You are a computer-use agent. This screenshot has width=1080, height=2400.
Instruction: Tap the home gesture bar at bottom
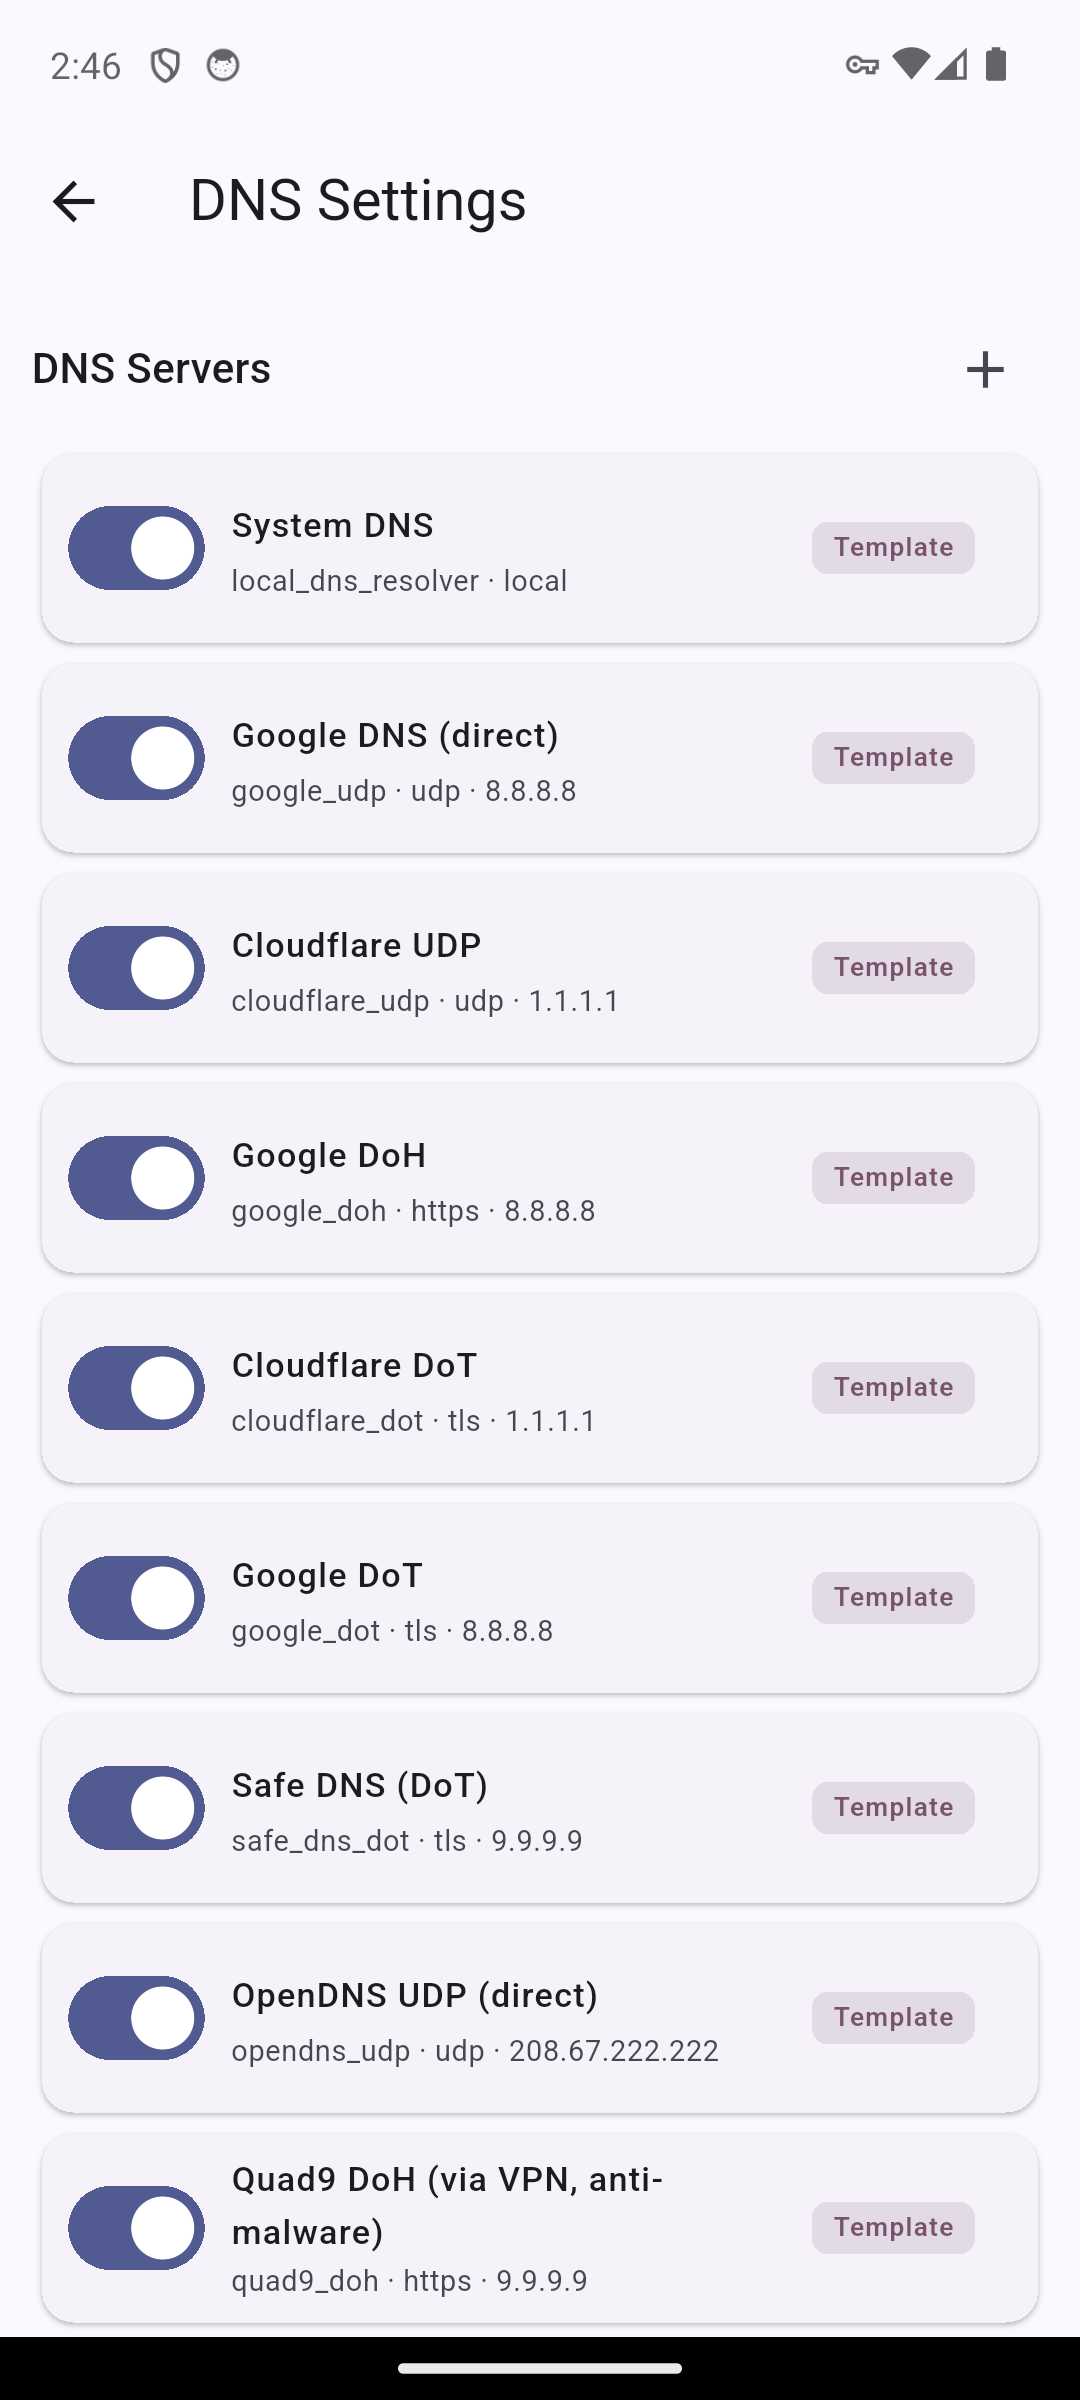pyautogui.click(x=540, y=2368)
